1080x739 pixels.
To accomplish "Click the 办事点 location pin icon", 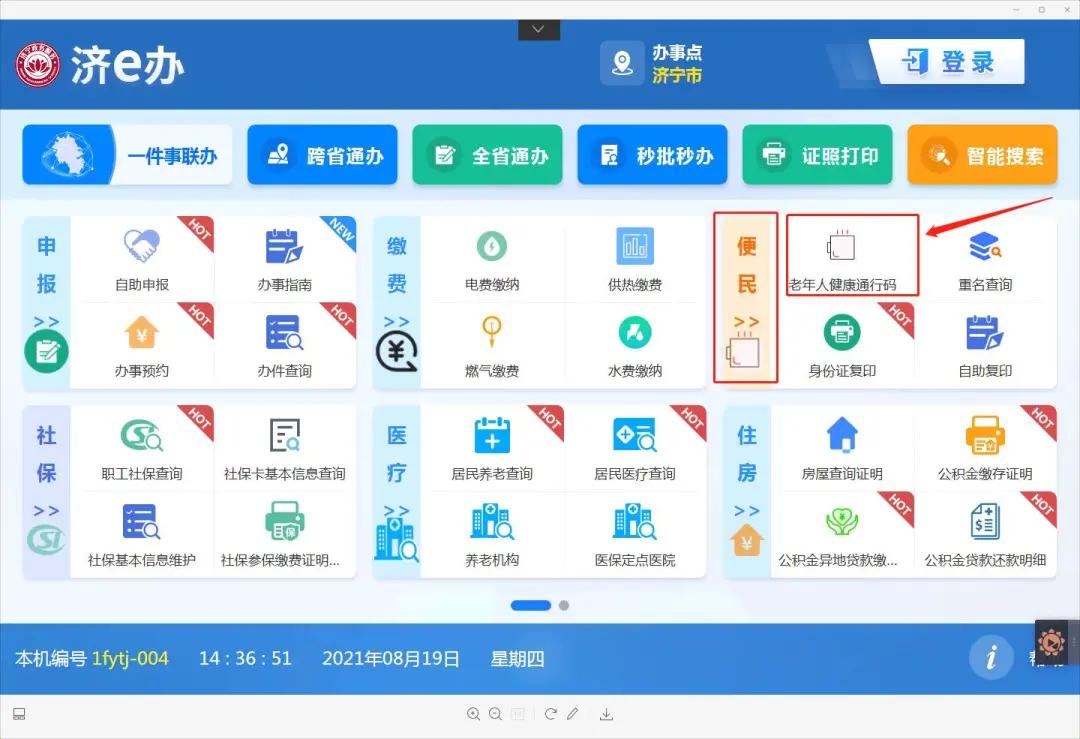I will pos(622,63).
